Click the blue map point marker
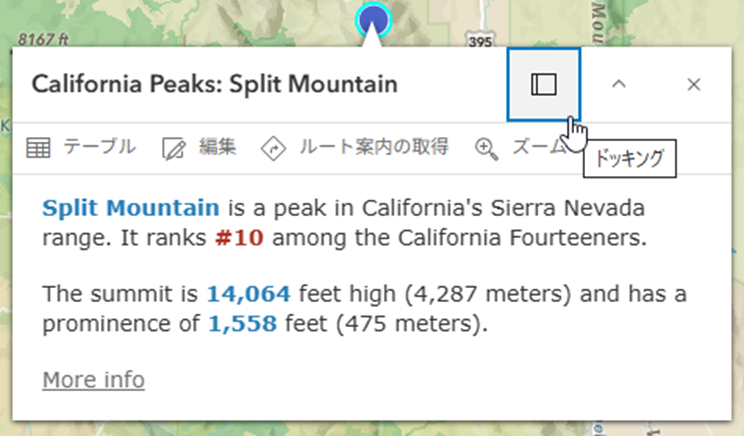 pyautogui.click(x=374, y=19)
